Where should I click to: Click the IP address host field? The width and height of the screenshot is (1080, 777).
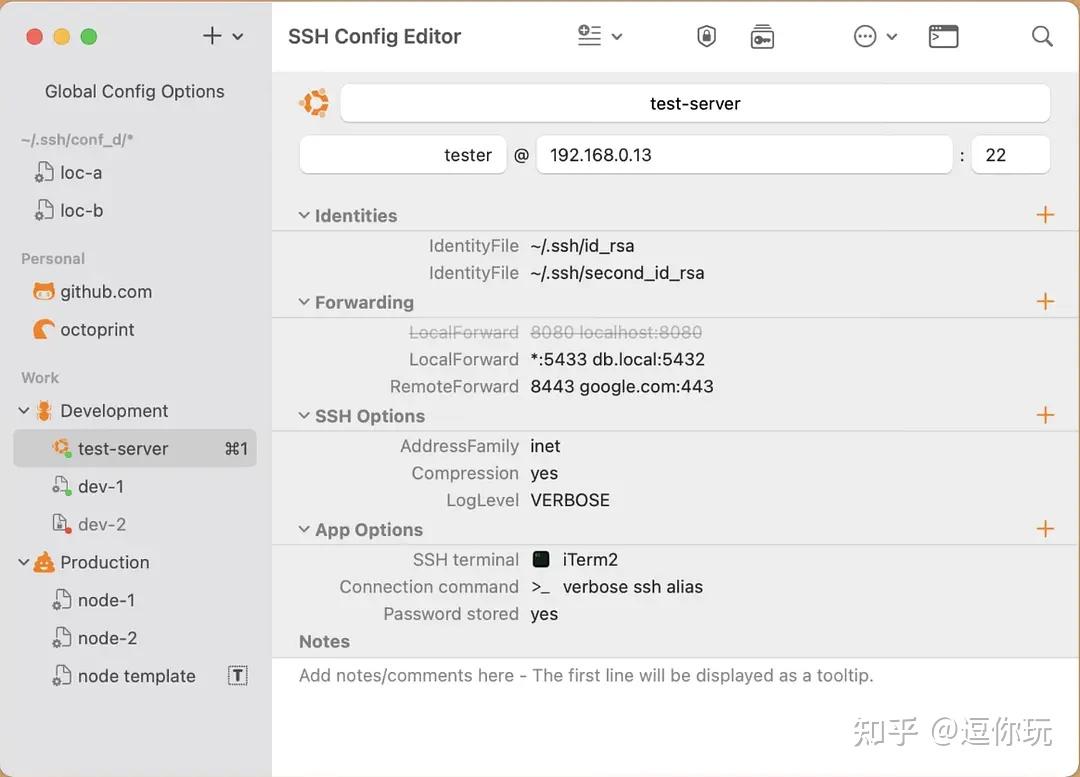tap(744, 155)
